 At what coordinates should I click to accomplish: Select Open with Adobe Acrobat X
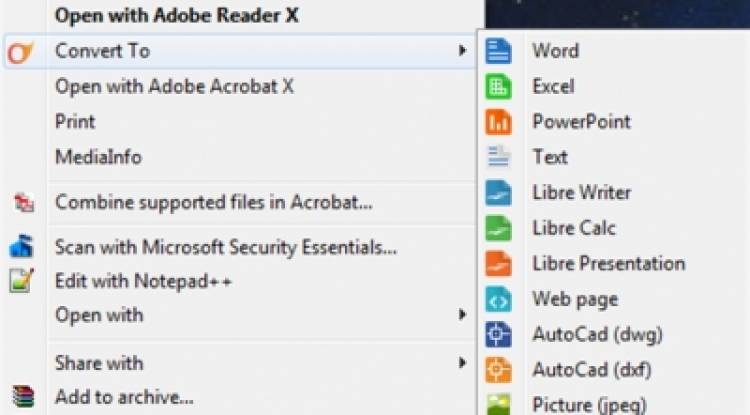[174, 87]
